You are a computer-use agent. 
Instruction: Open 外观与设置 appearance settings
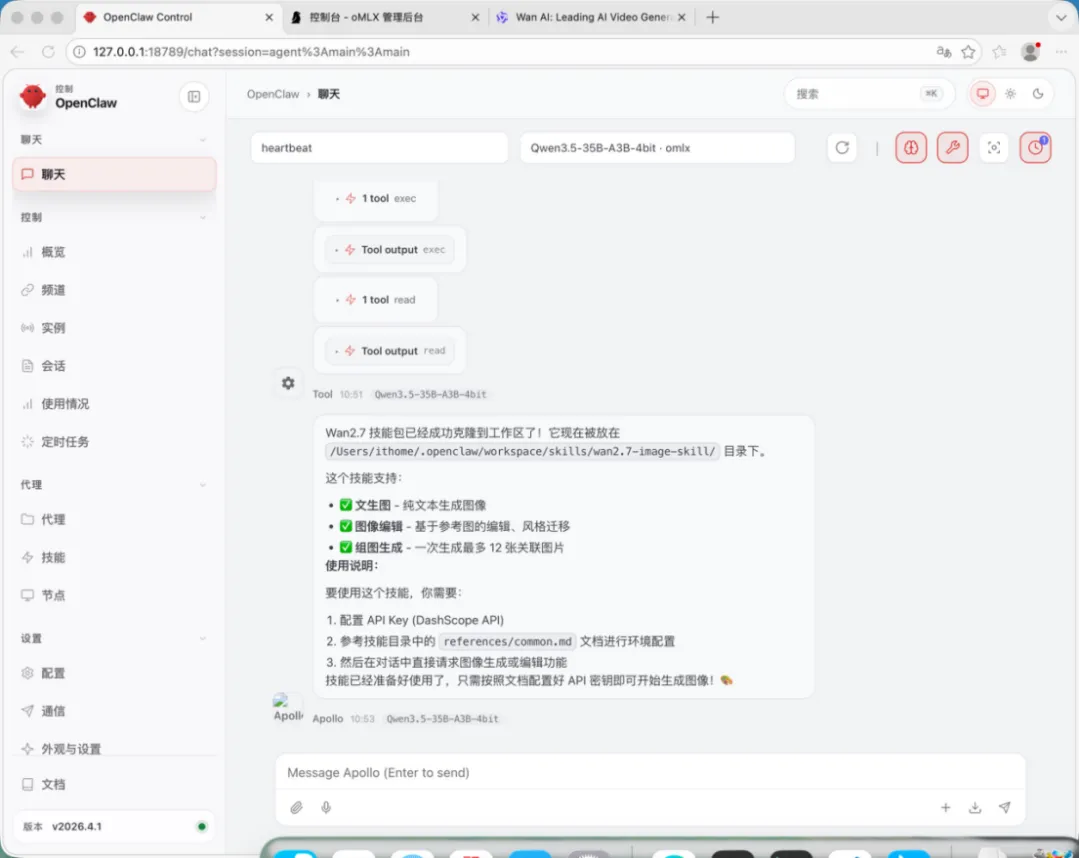[114, 749]
